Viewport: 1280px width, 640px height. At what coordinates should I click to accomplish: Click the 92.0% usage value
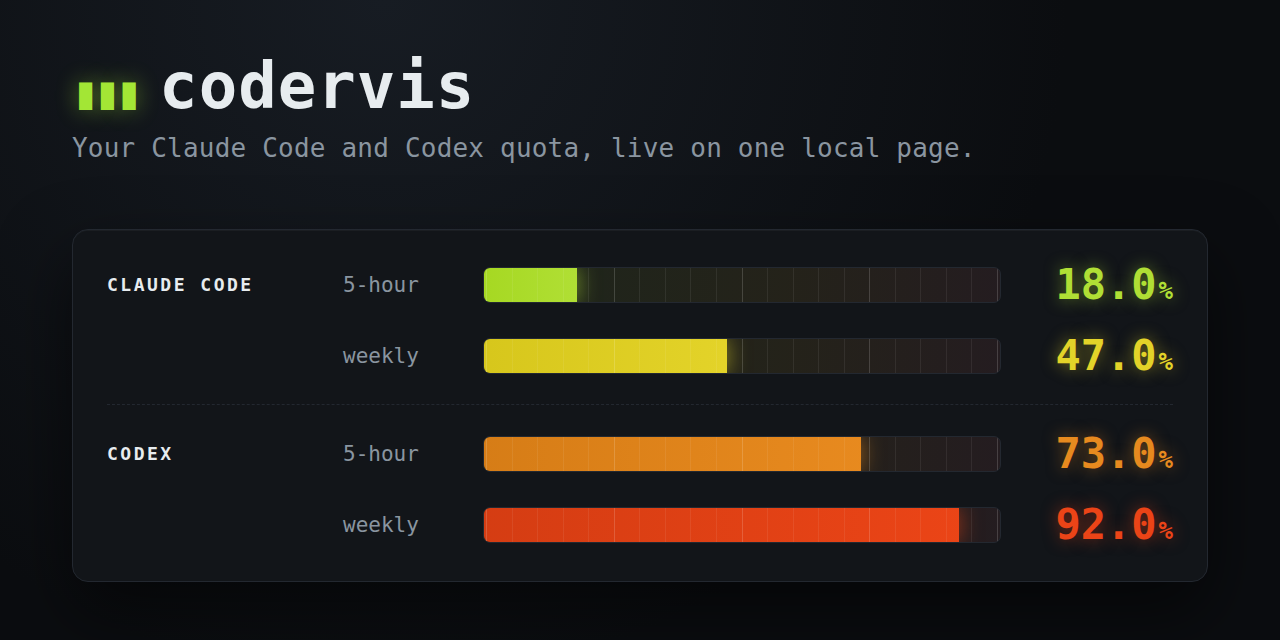point(1114,525)
